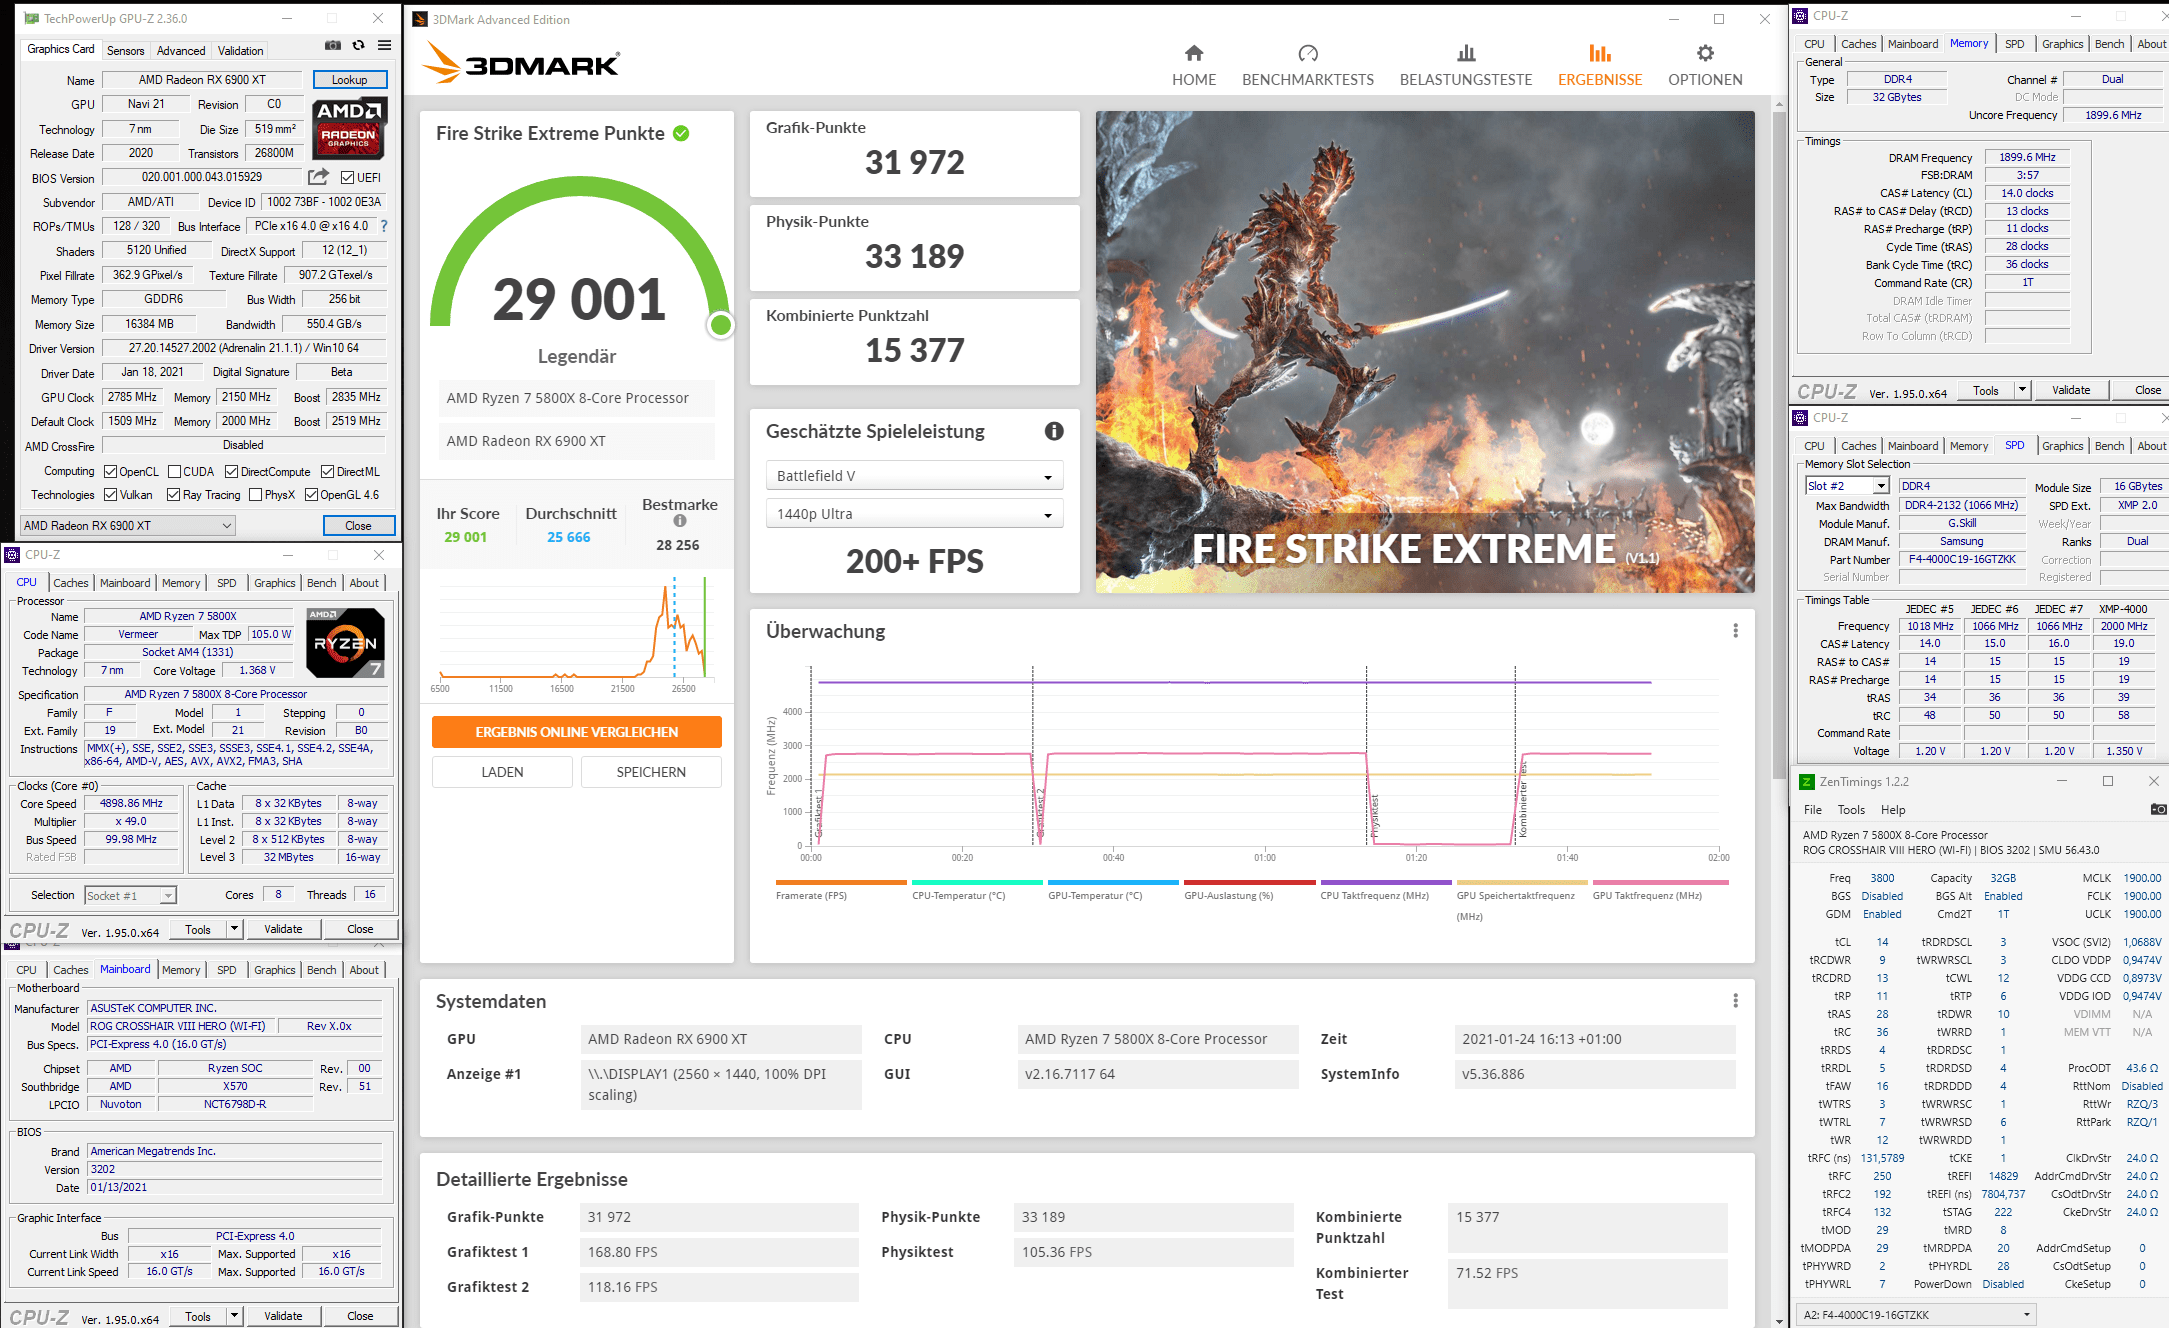Click the CPU Taktfrequenz purple legend swatch

[x=1386, y=882]
